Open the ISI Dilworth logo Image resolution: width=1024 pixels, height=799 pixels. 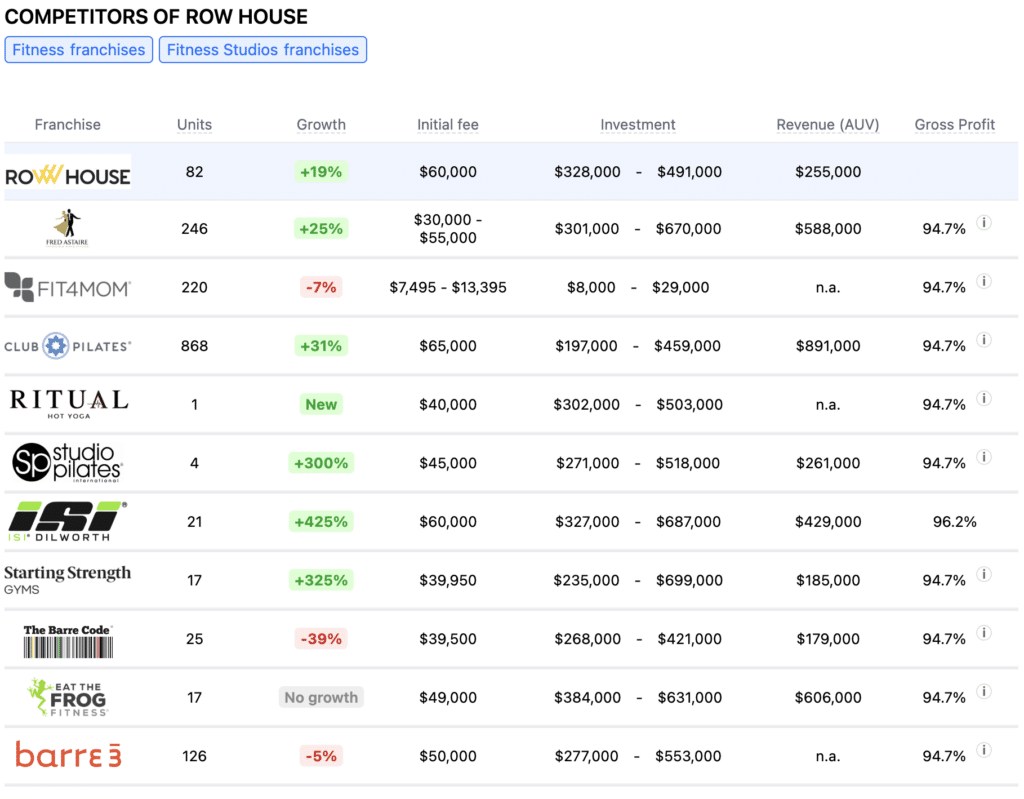click(x=67, y=521)
